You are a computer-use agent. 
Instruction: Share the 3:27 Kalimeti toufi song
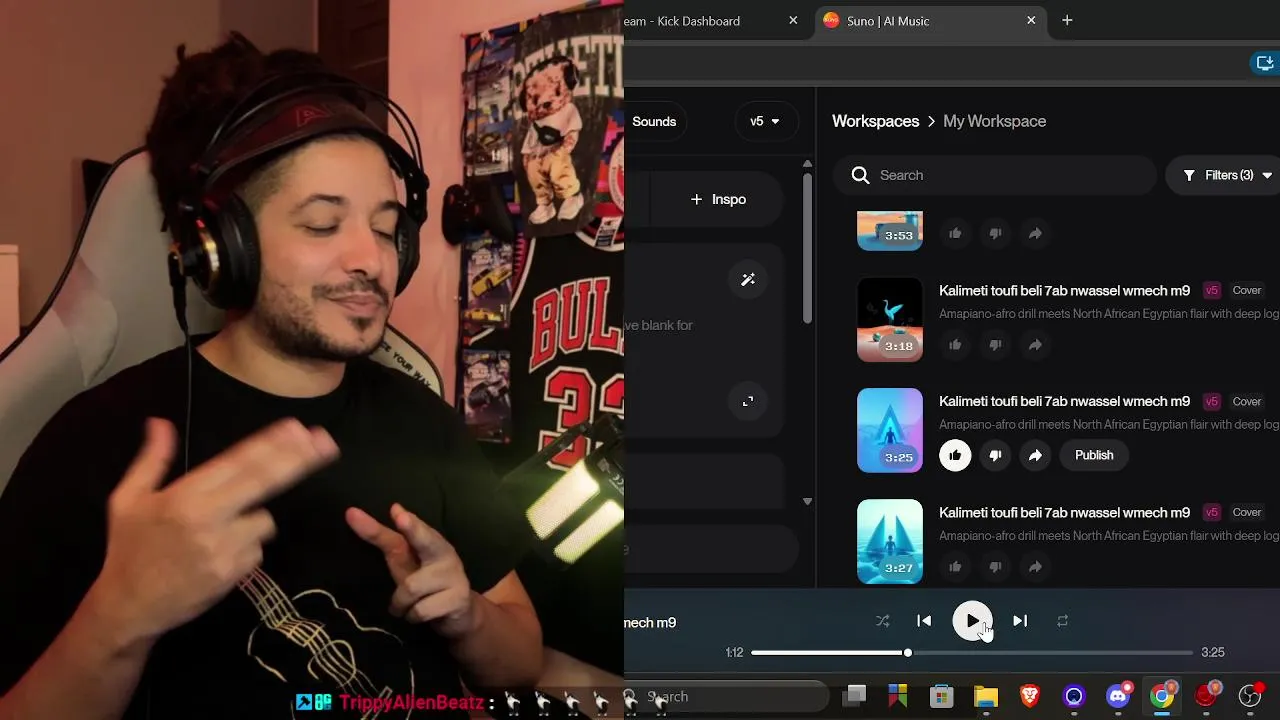[x=1035, y=566]
